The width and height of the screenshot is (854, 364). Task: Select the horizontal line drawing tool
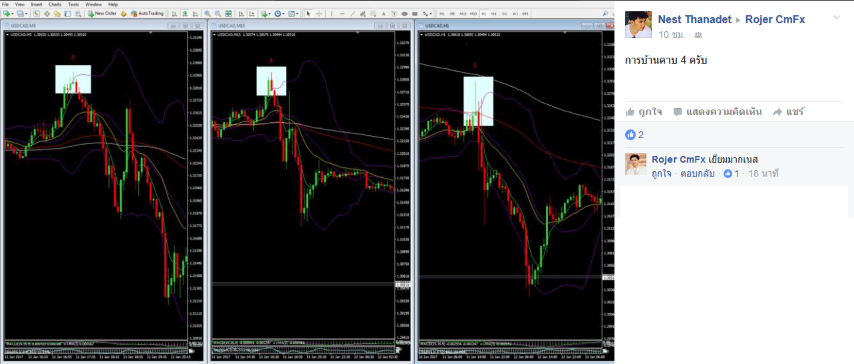click(x=342, y=14)
